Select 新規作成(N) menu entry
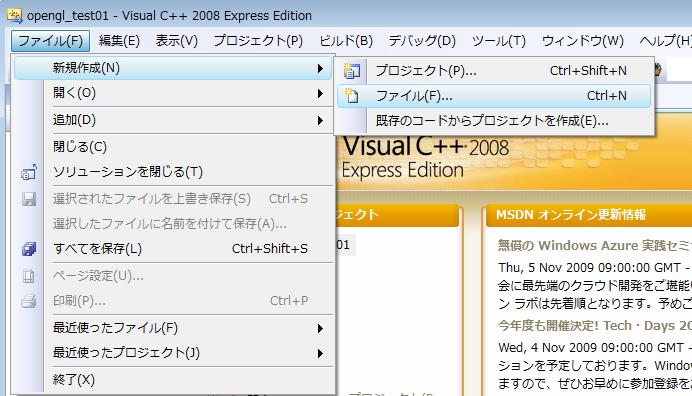This screenshot has width=692, height=396. tap(173, 68)
